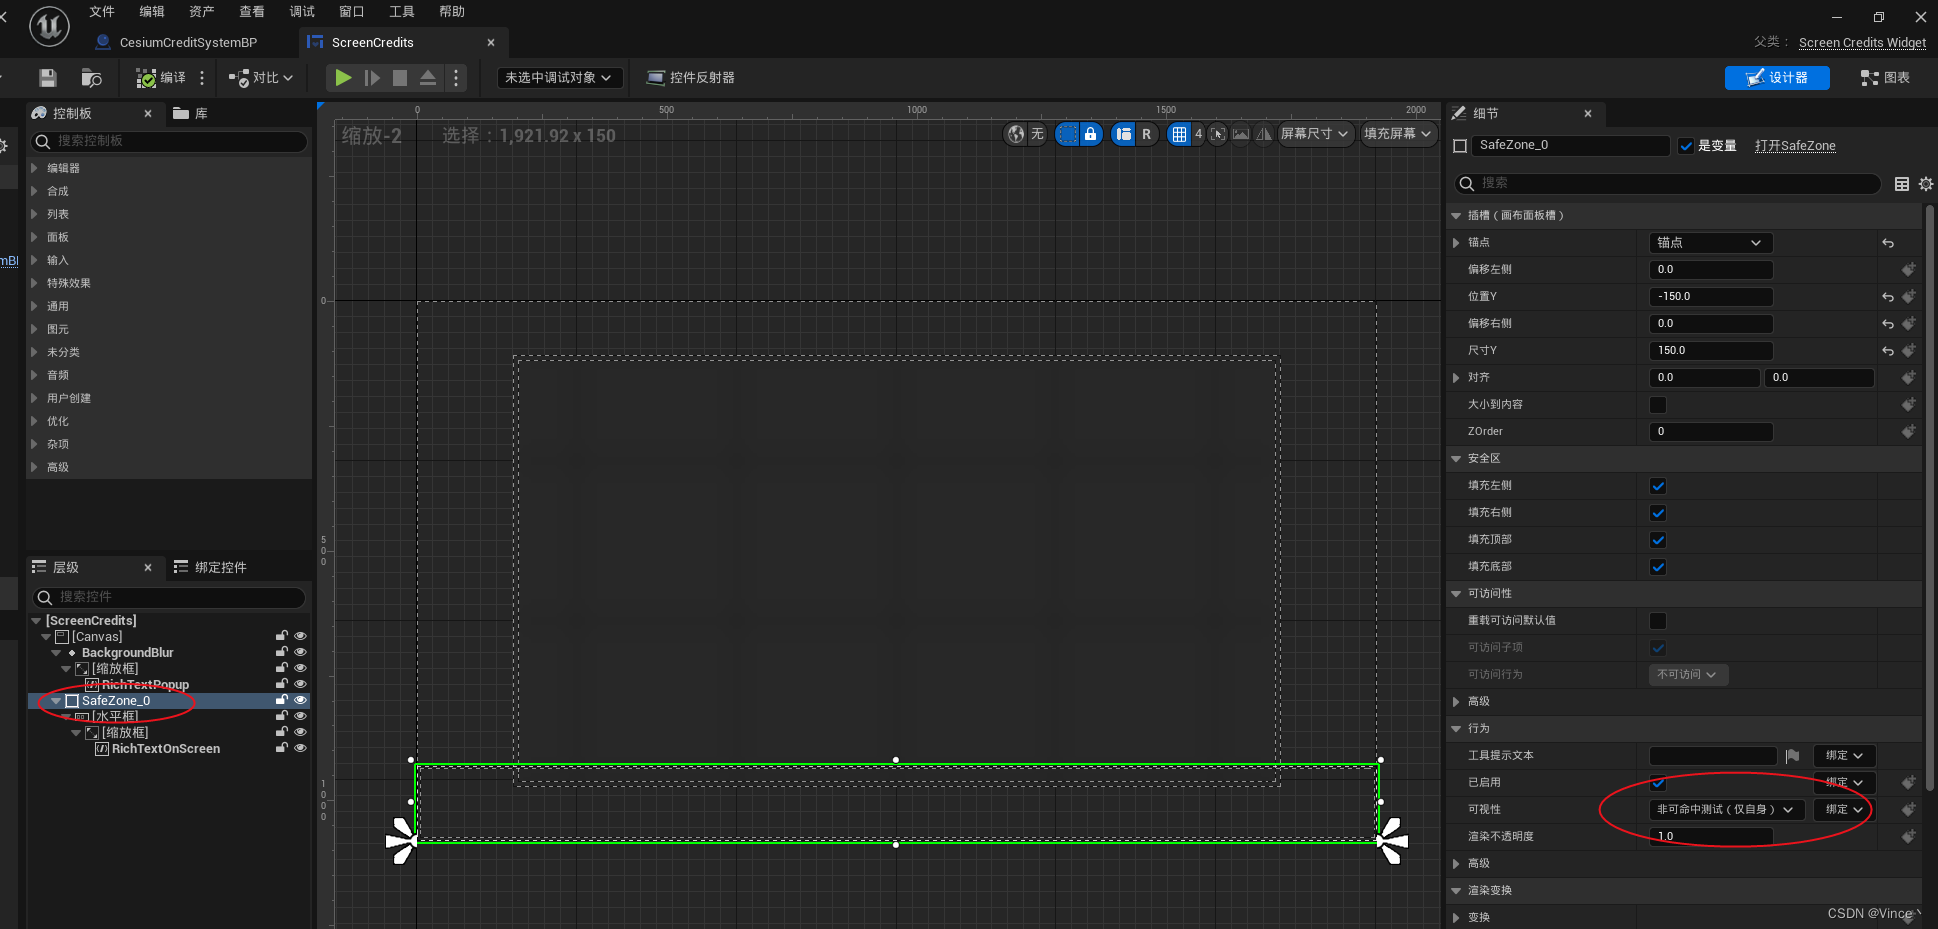
Task: Select the mirror/flip preview icon
Action: [x=1263, y=134]
